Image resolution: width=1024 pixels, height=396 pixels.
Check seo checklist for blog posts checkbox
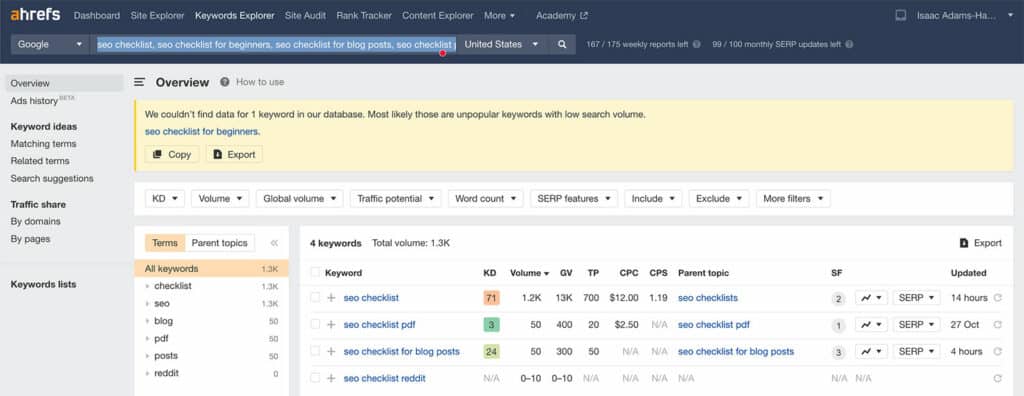tap(315, 351)
